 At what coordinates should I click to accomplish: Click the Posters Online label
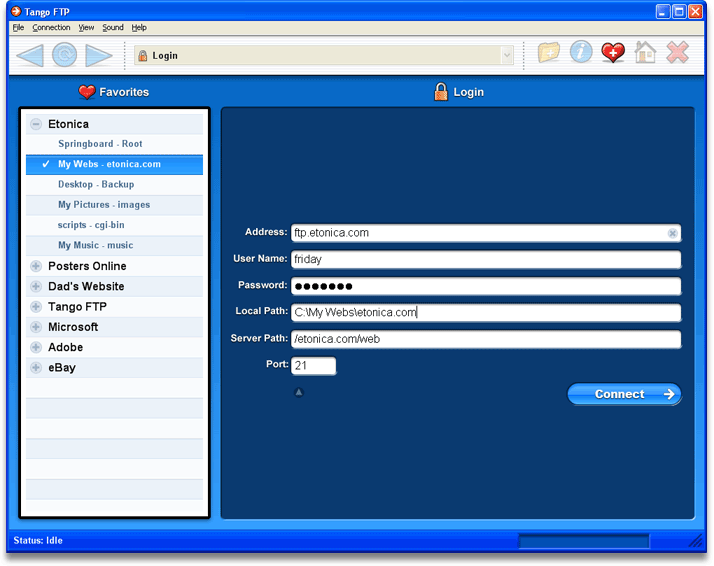(x=87, y=266)
